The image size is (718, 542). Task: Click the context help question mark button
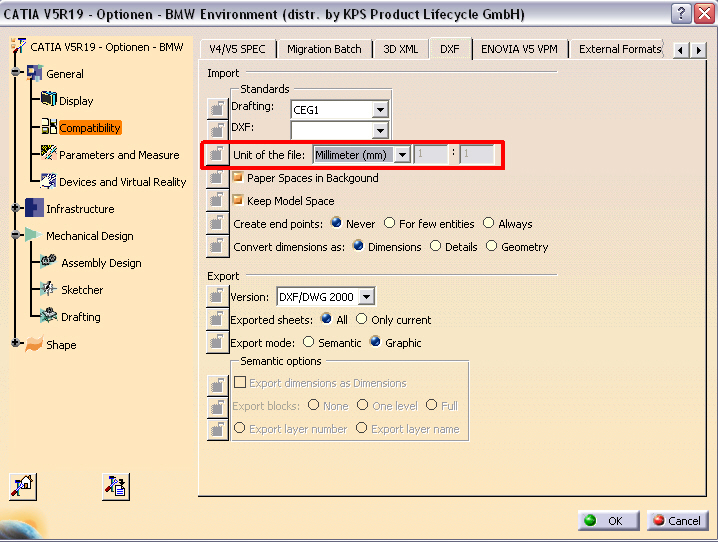point(681,14)
